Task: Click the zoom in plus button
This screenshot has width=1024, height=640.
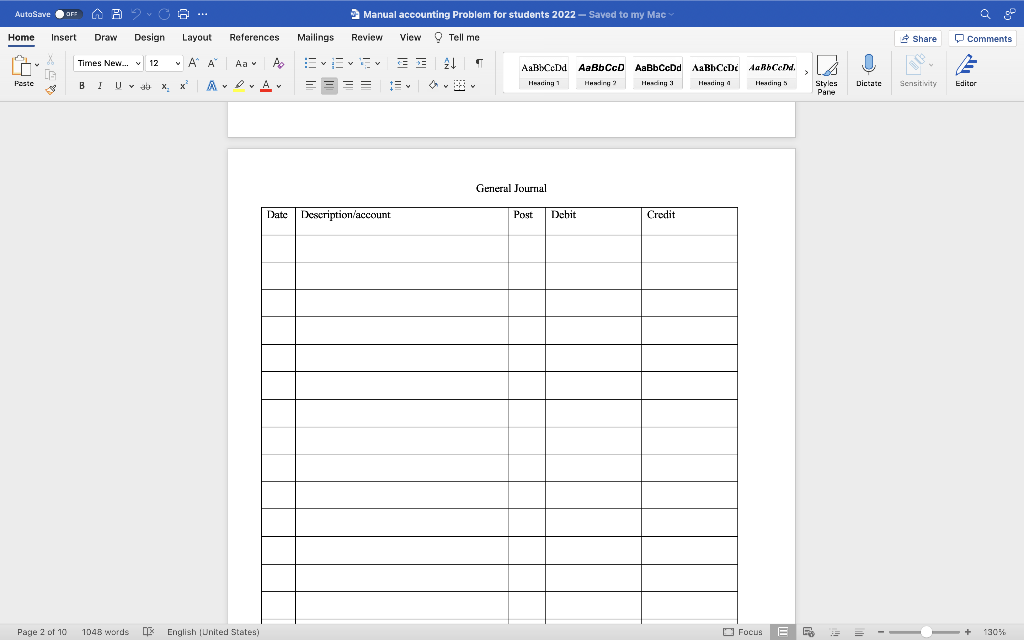Action: tap(968, 632)
